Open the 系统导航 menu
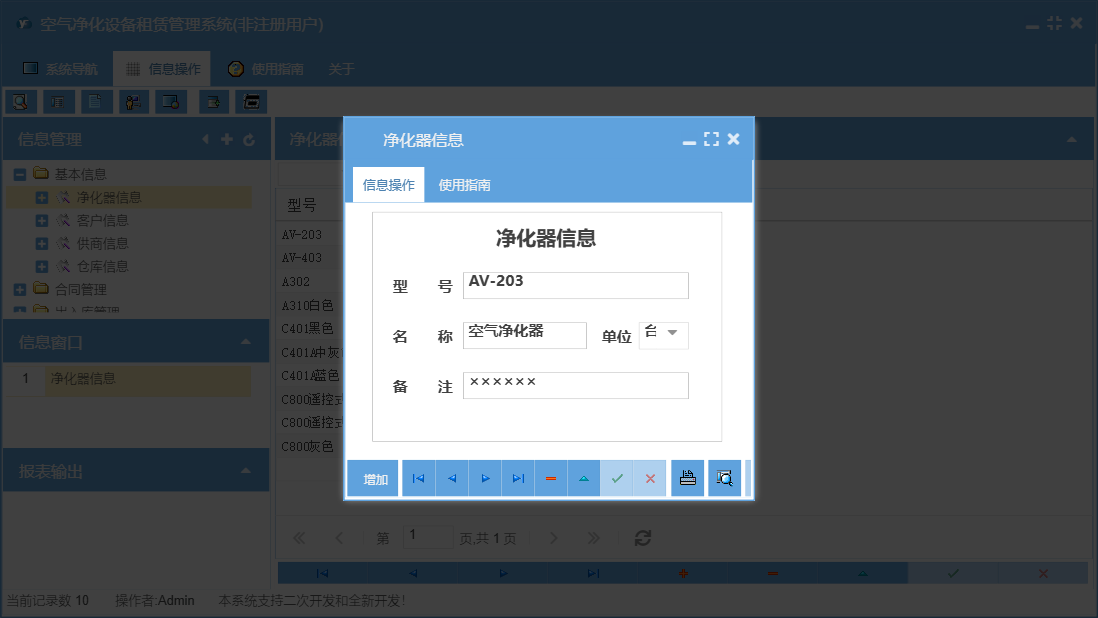Screen dimensions: 1098x618 [62, 68]
